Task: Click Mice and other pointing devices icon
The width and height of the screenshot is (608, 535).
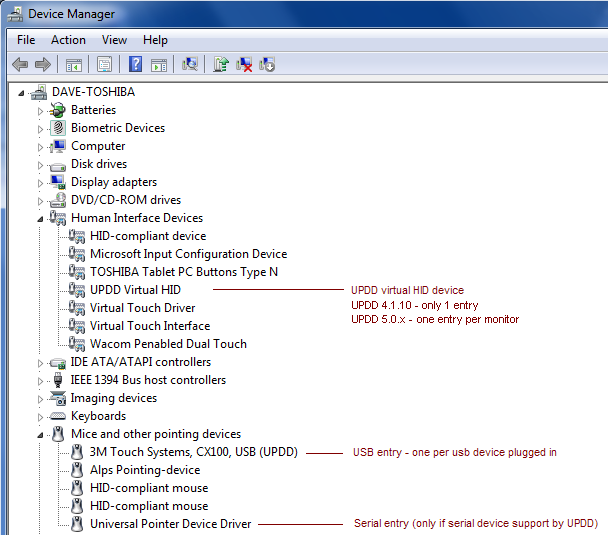Action: coord(58,434)
